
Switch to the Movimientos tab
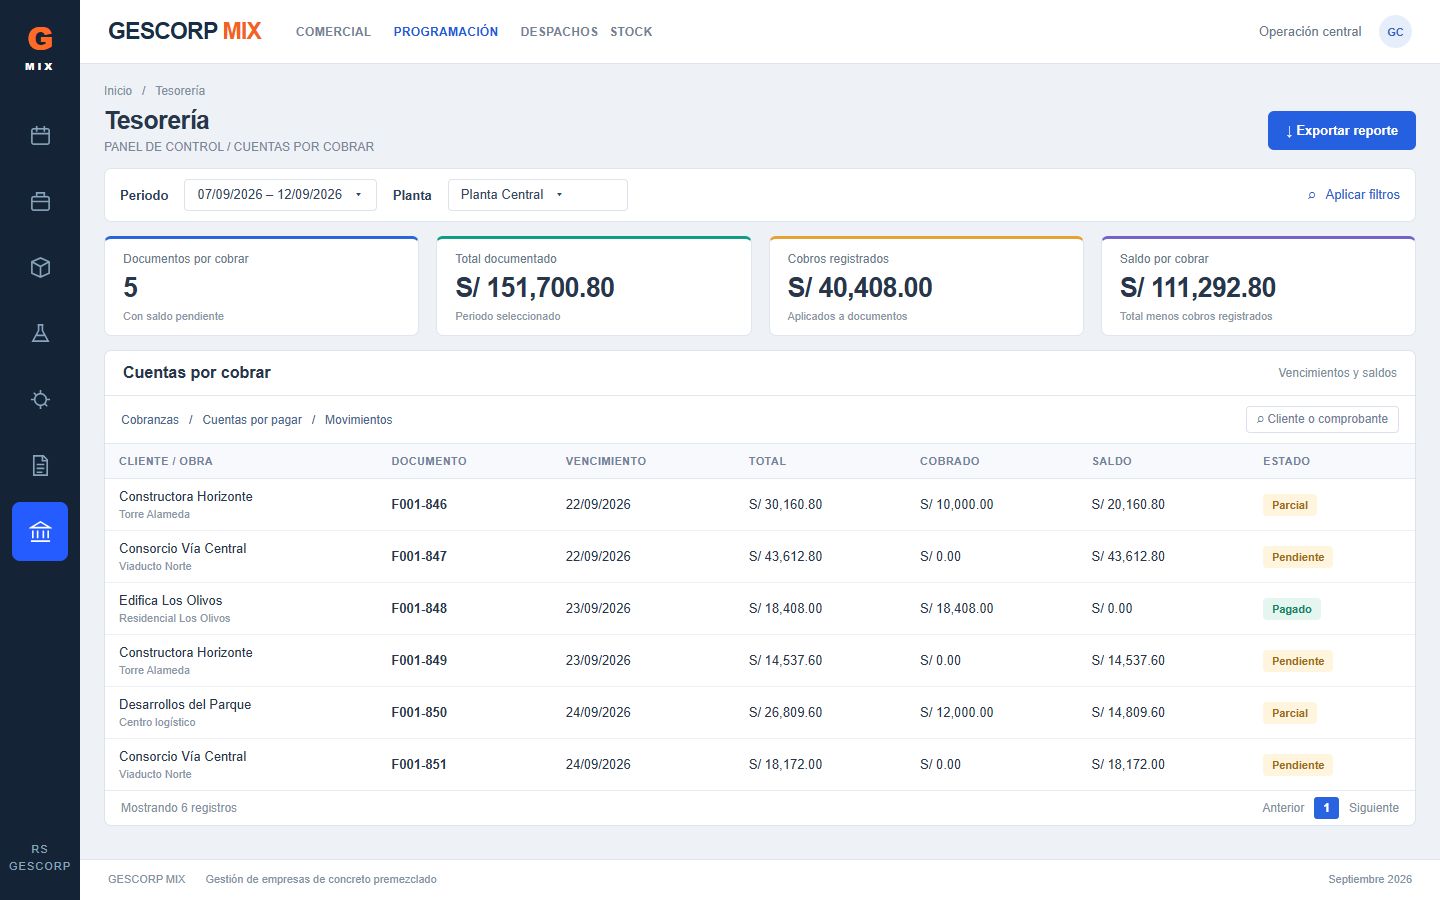coord(358,420)
